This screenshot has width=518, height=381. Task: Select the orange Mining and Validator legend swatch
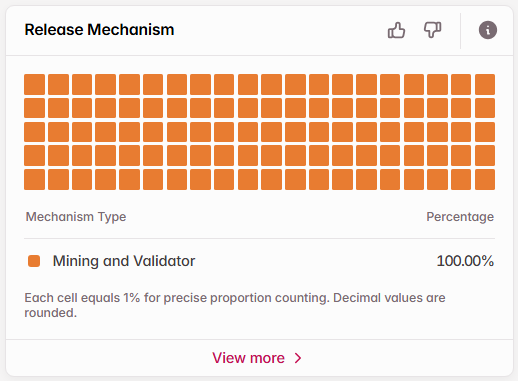[34, 261]
